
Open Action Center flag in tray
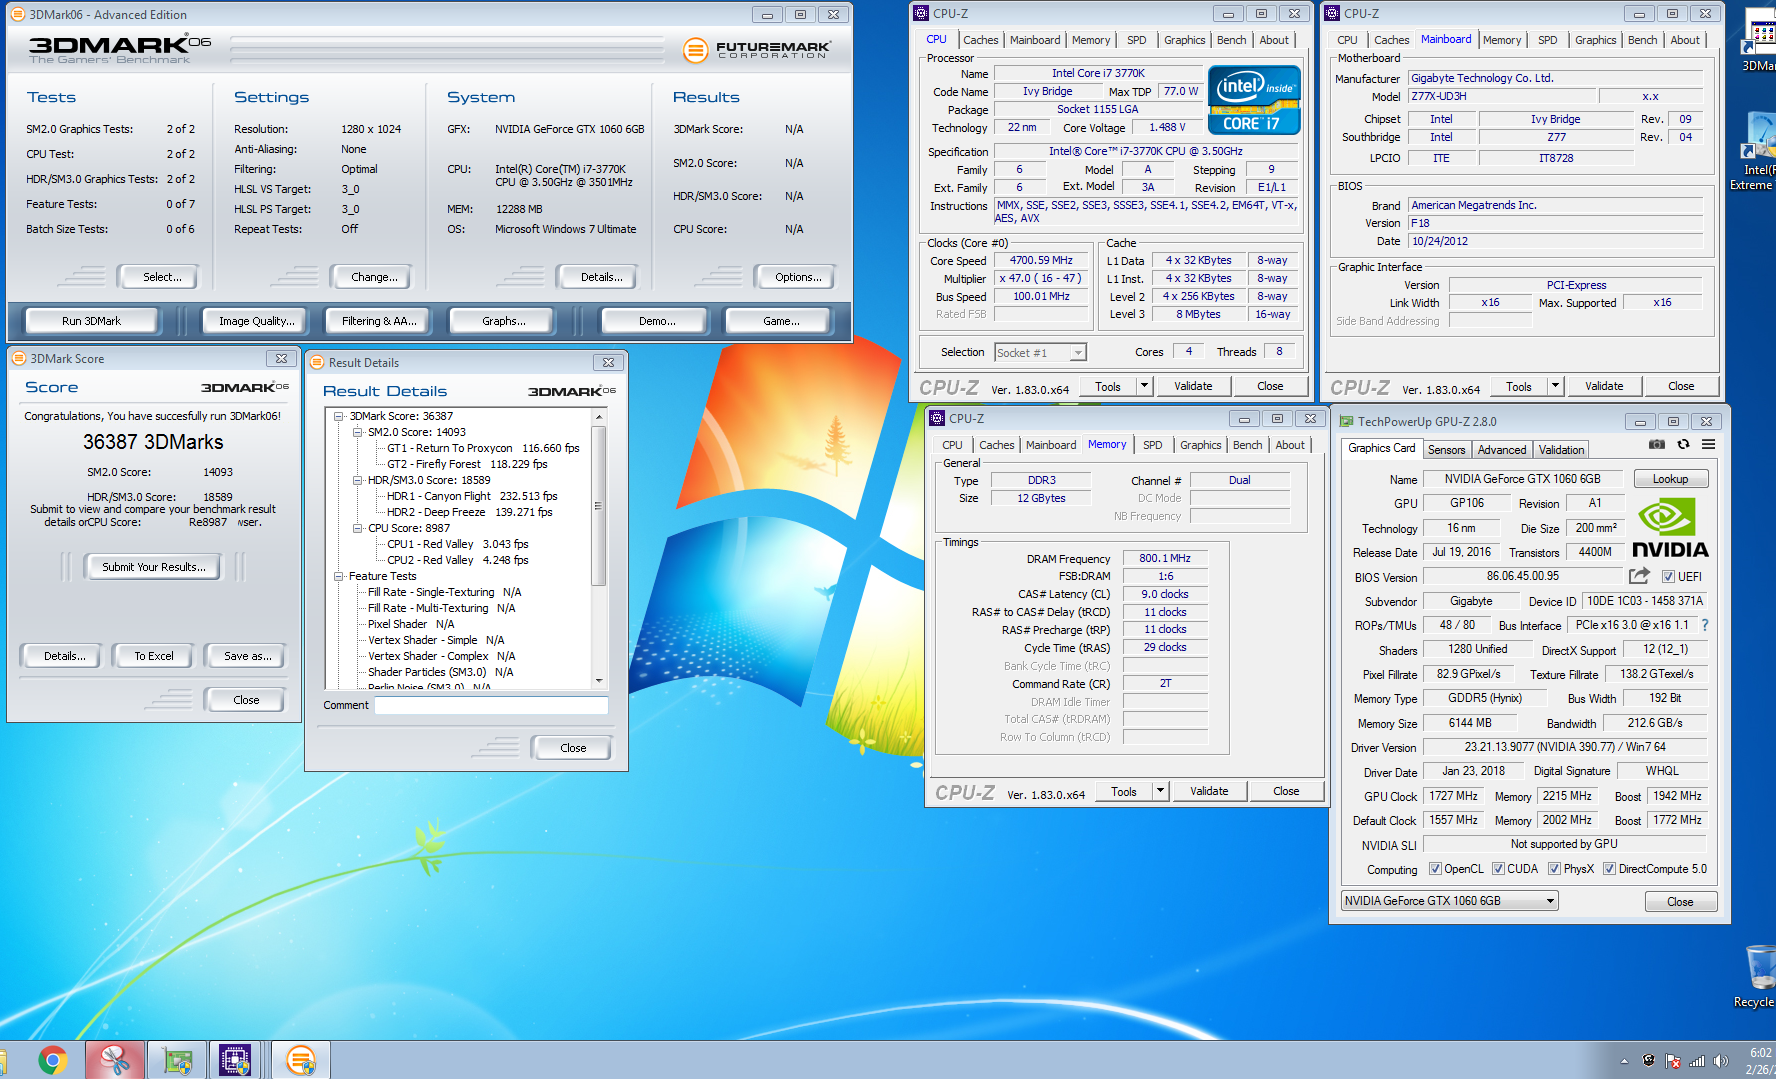(1672, 1061)
